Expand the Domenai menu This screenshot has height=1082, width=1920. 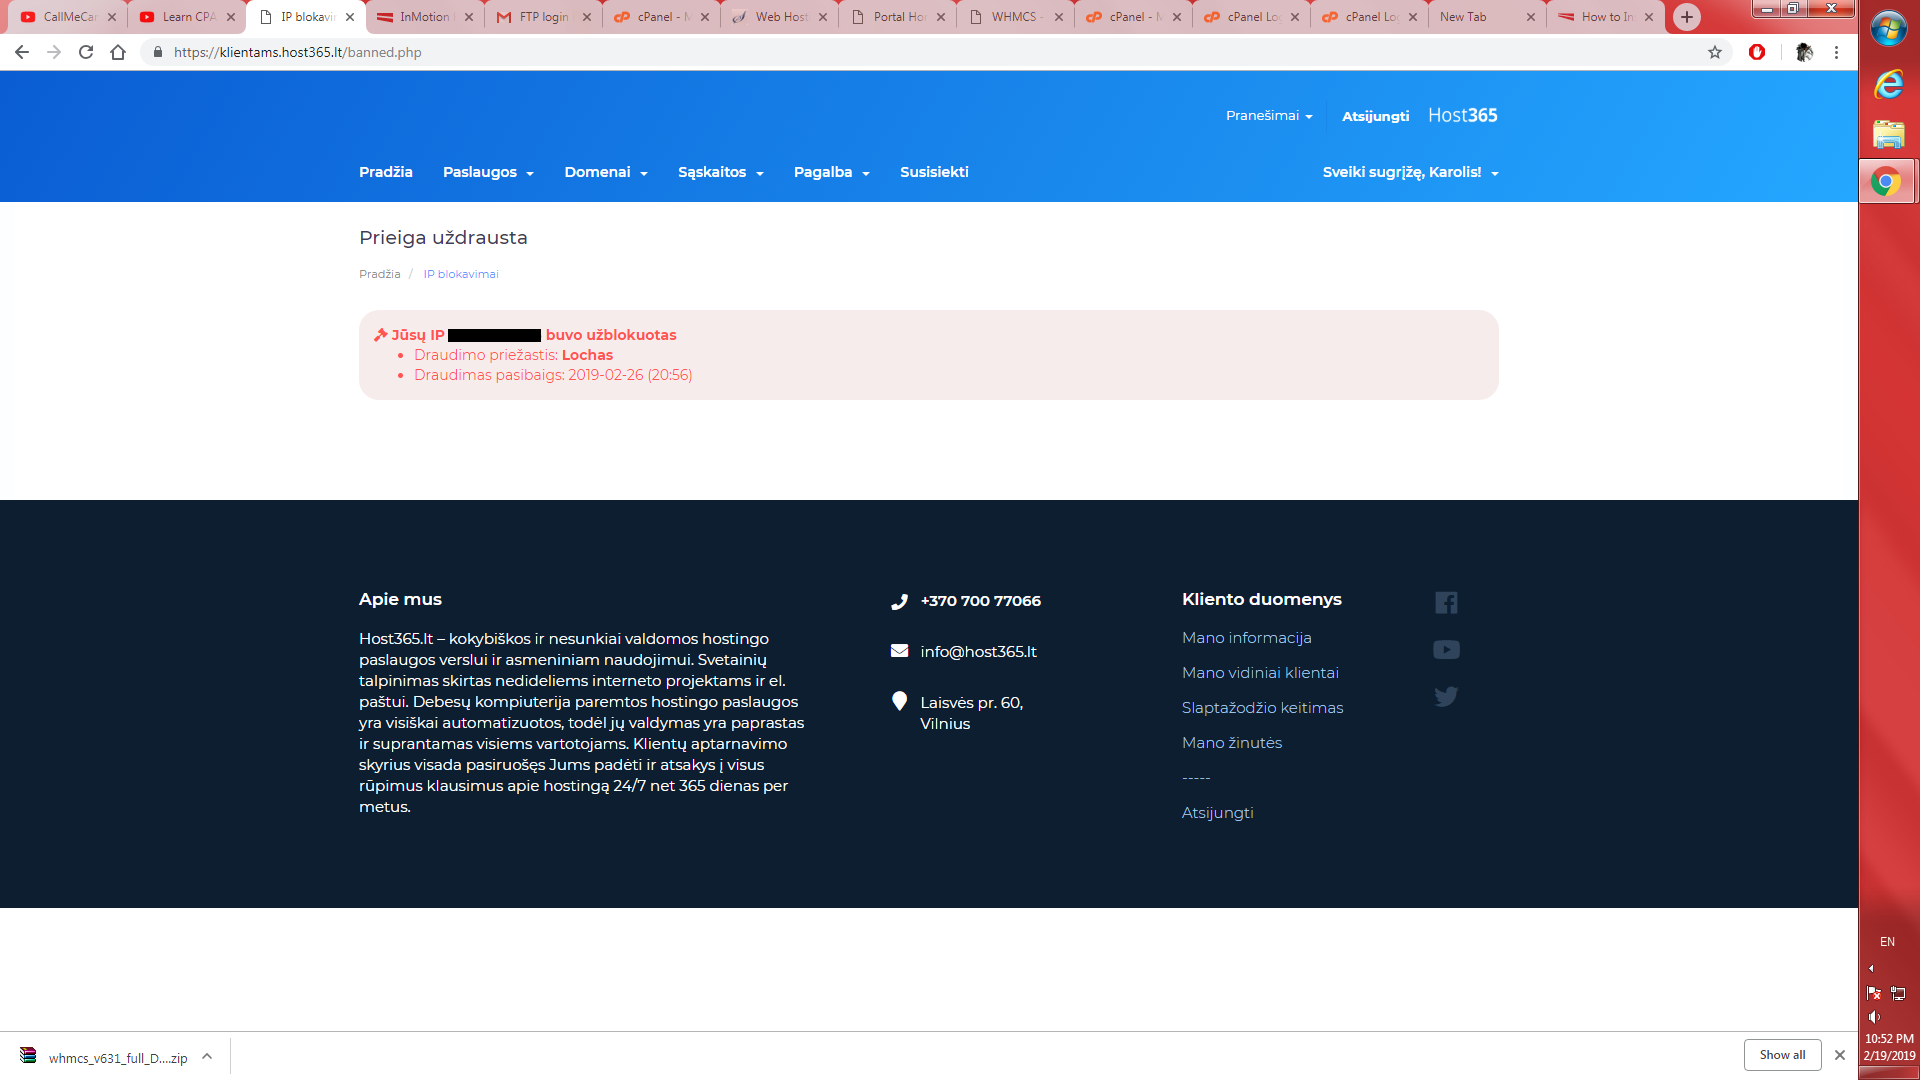[x=606, y=172]
